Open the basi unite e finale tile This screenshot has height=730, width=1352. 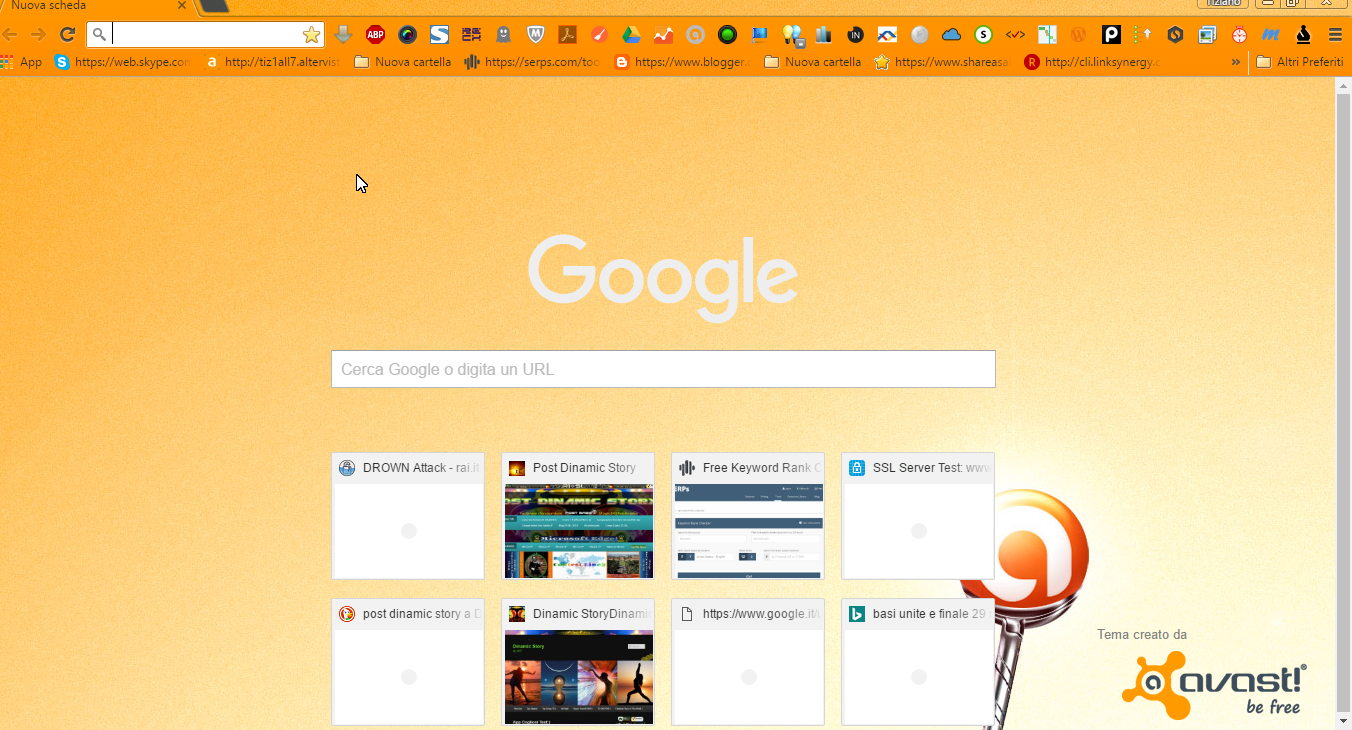coord(918,662)
